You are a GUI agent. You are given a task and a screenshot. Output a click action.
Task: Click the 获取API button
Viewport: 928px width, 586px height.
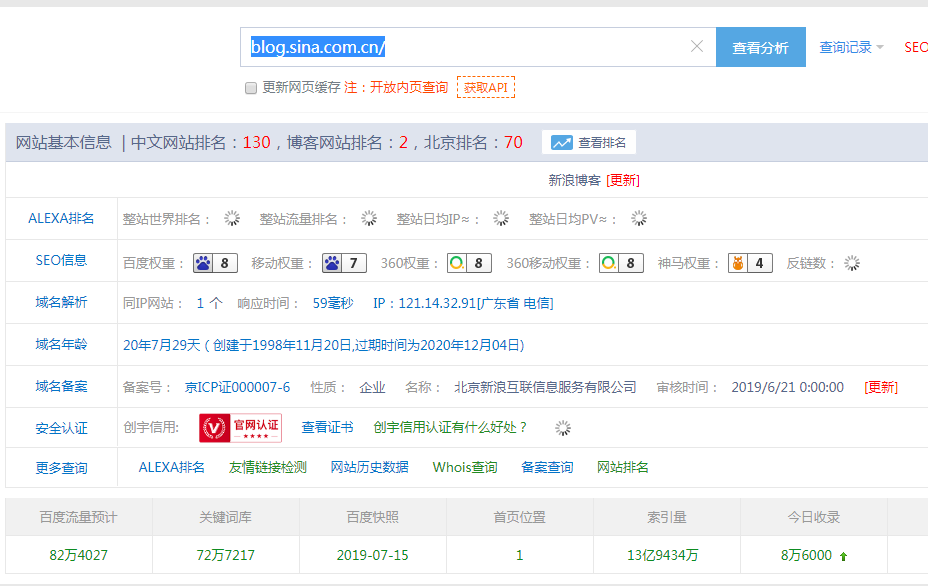point(486,88)
